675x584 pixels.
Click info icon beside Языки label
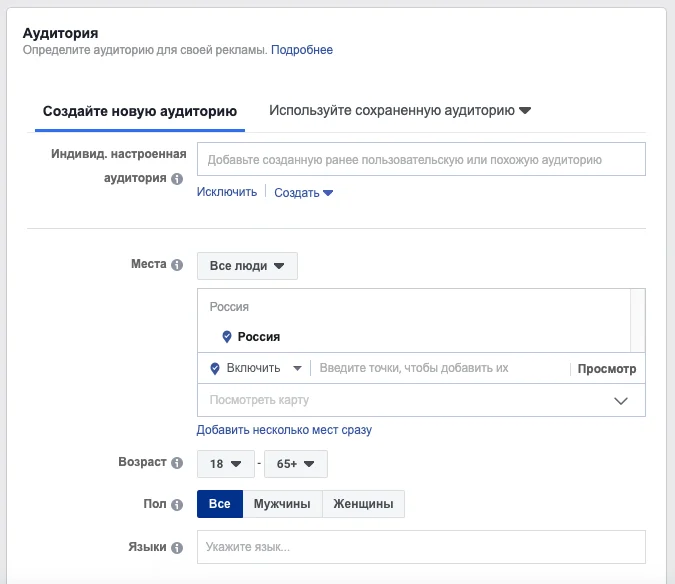point(177,548)
